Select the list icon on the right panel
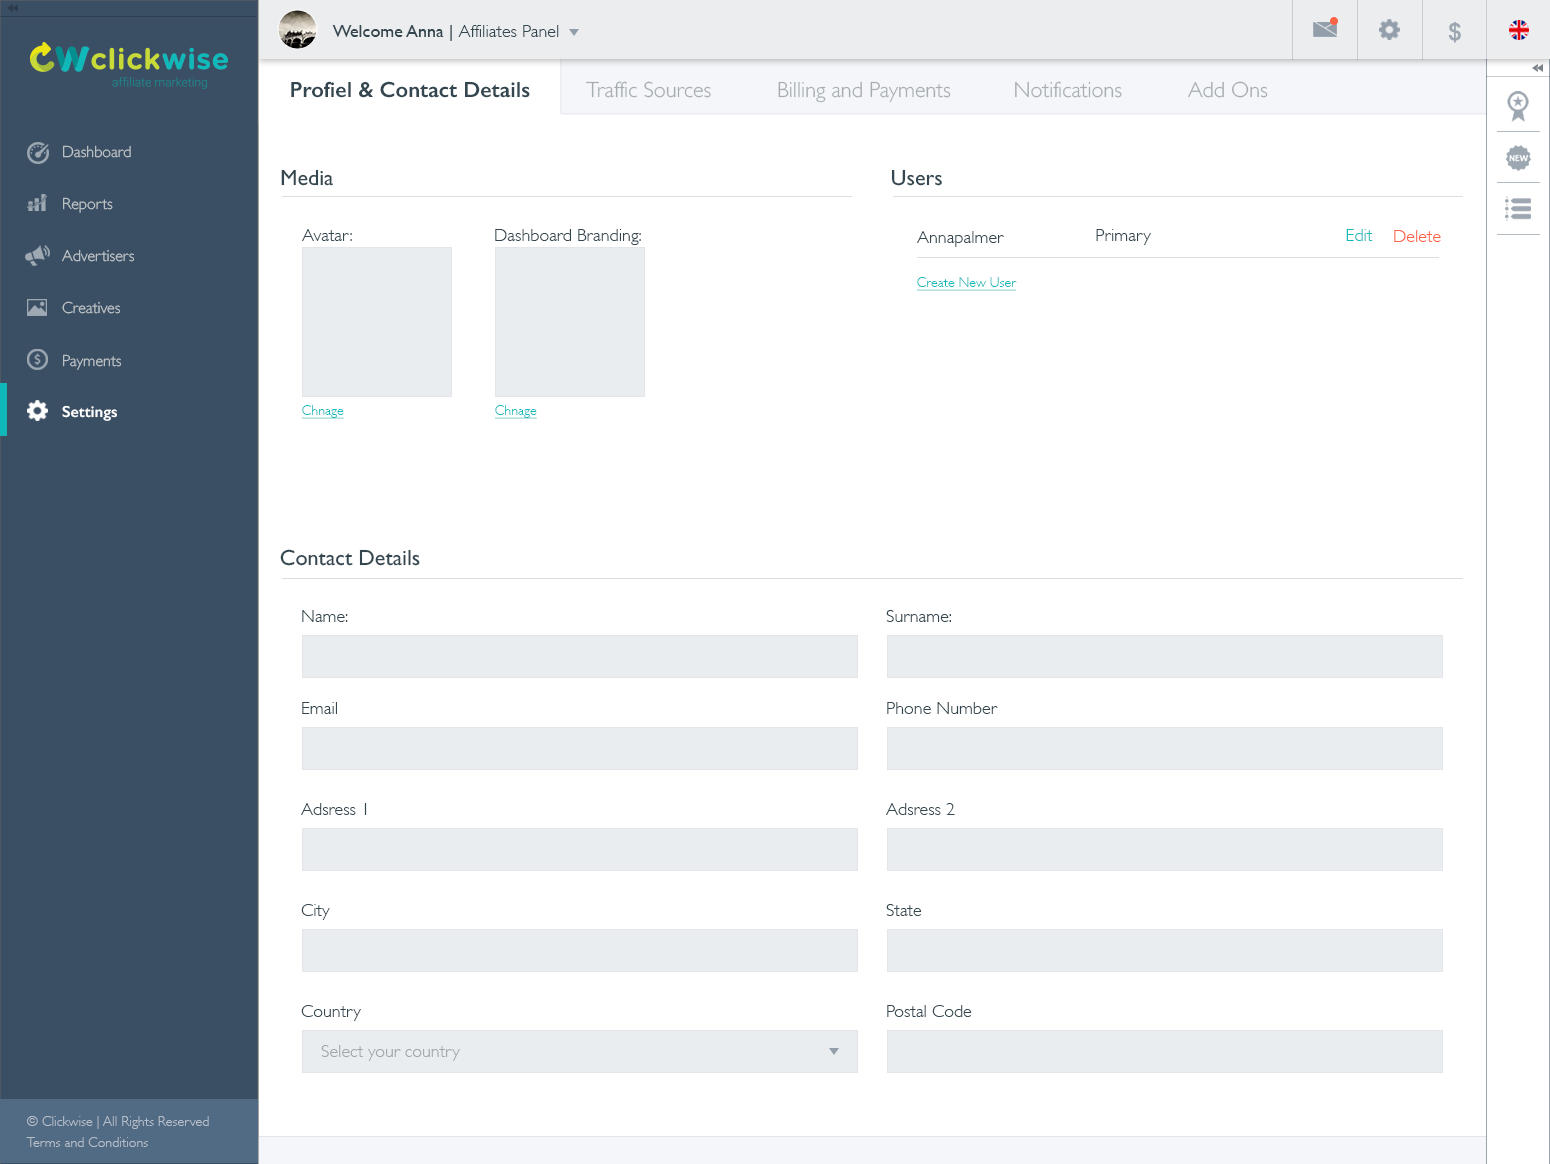 1518,208
